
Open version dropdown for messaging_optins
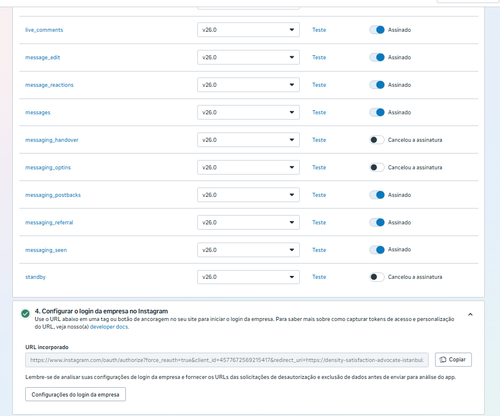coord(248,167)
